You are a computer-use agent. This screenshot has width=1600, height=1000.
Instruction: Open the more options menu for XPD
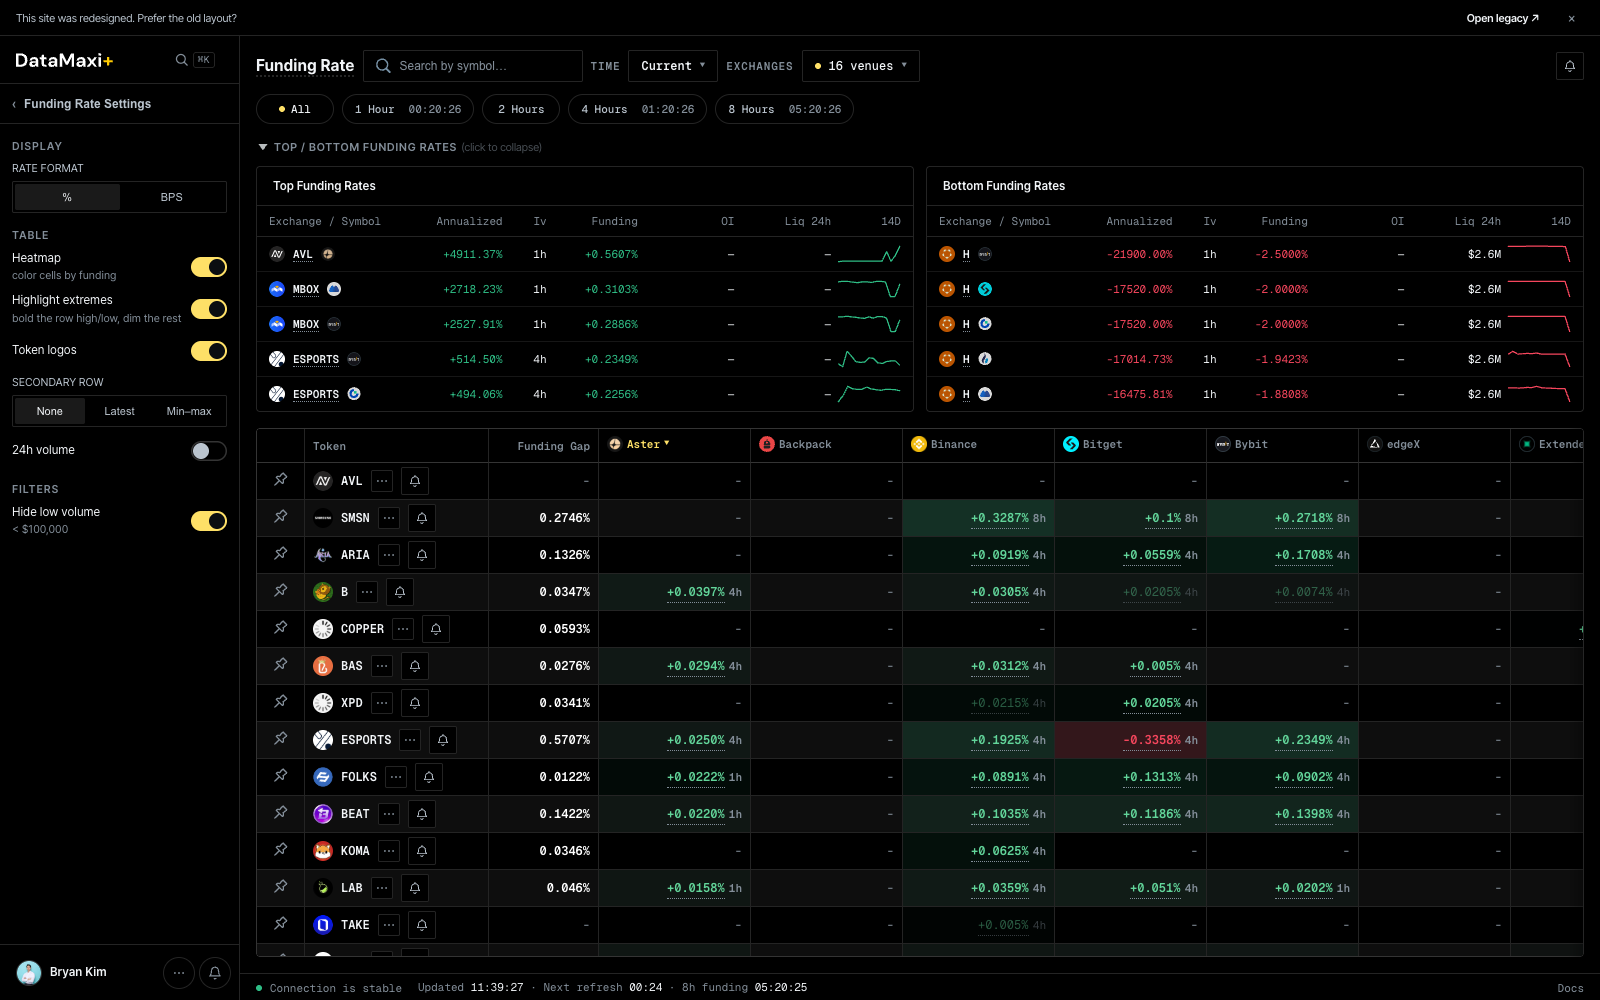[382, 703]
